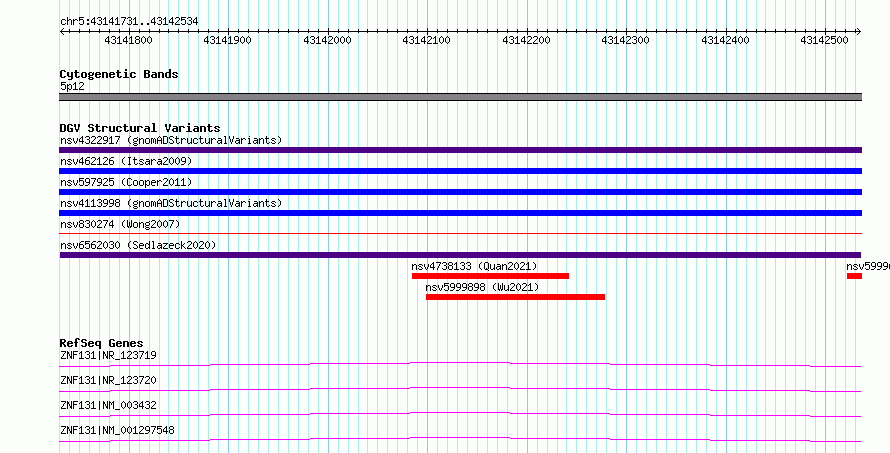Click the 43142000 ruler position label
Image resolution: width=890 pixels, height=453 pixels.
coord(328,40)
